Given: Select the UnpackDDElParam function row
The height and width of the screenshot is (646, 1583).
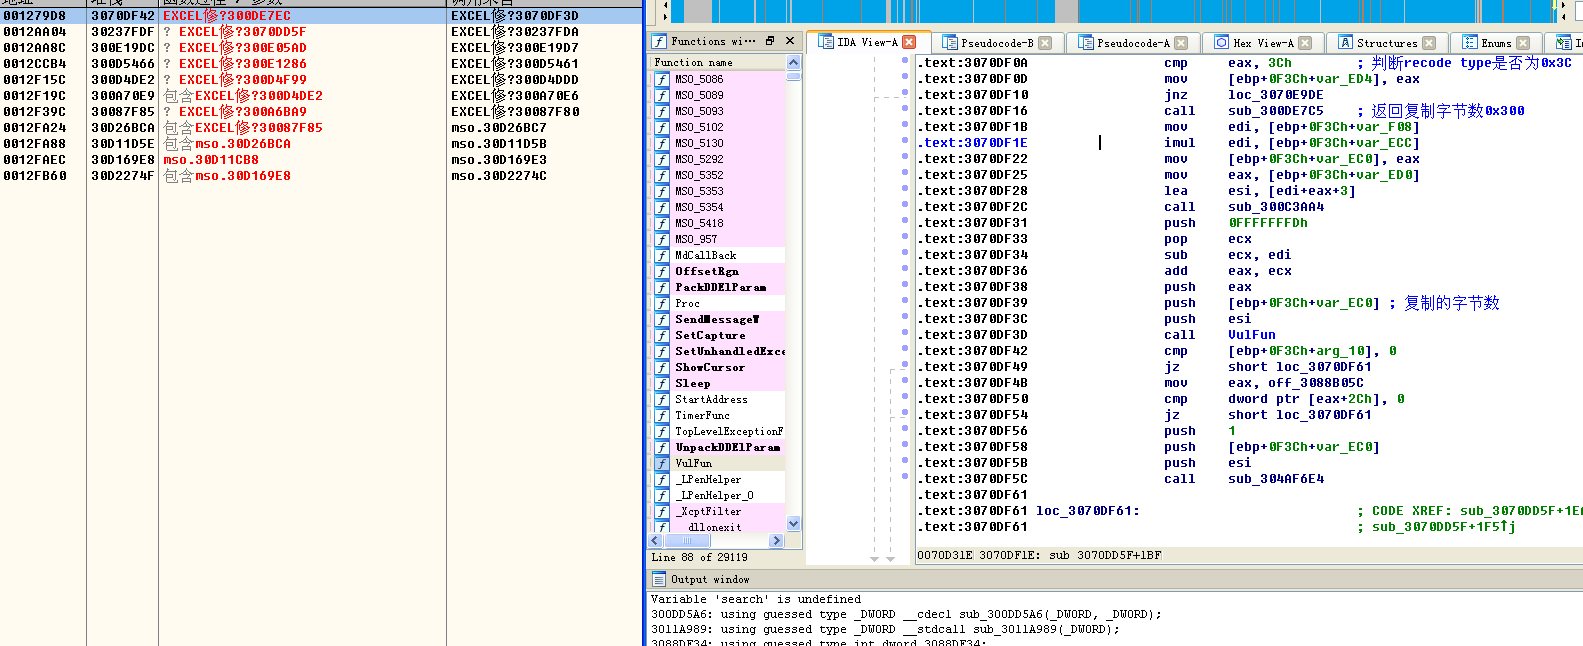Looking at the screenshot, I should point(718,447).
